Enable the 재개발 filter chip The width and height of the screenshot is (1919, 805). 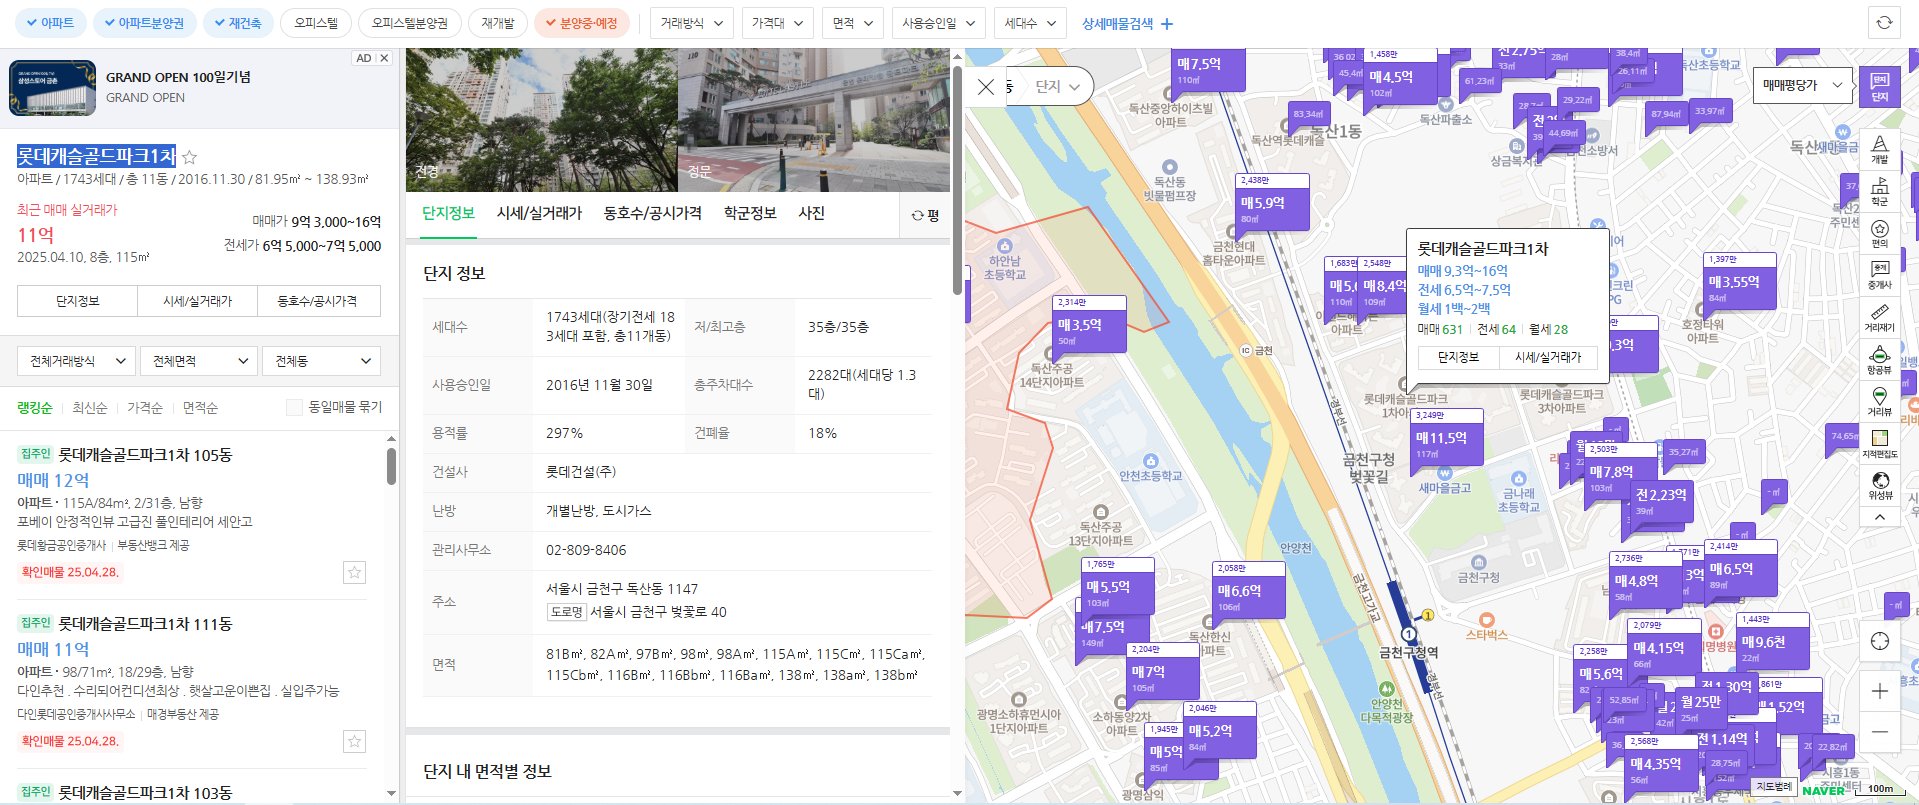498,23
